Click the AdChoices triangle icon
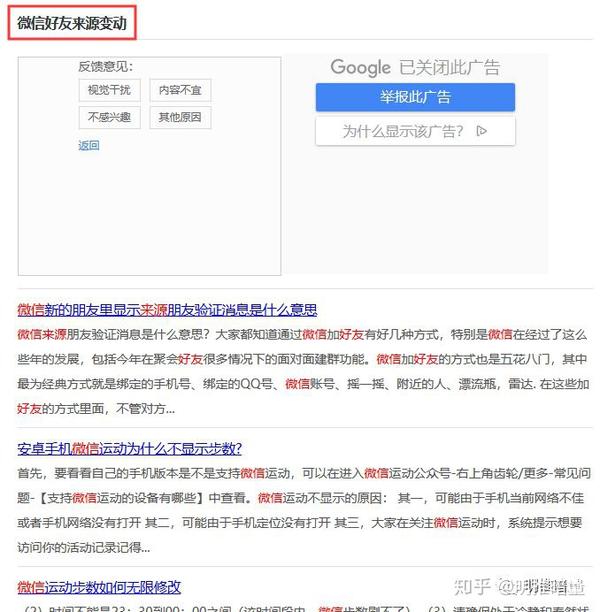 [x=481, y=131]
